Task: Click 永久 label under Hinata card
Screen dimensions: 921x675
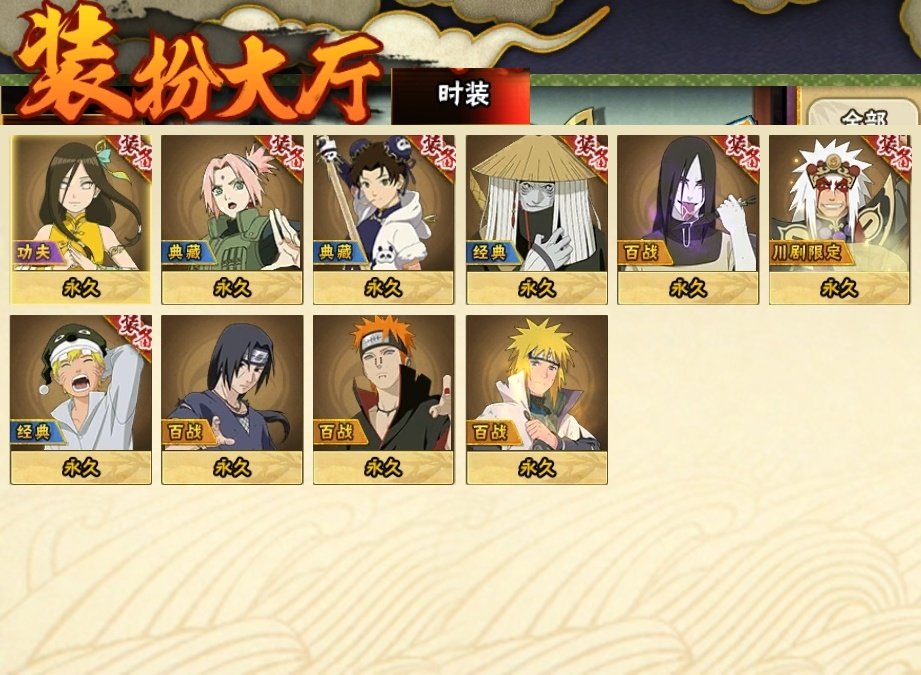Action: [x=80, y=288]
